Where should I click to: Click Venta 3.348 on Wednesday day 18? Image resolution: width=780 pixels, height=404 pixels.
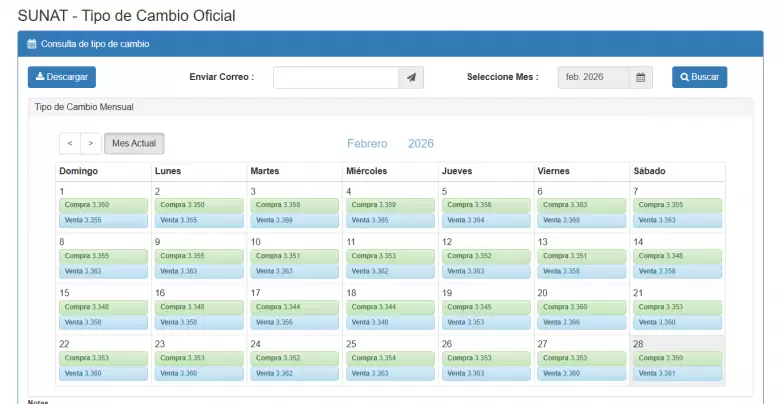click(389, 322)
